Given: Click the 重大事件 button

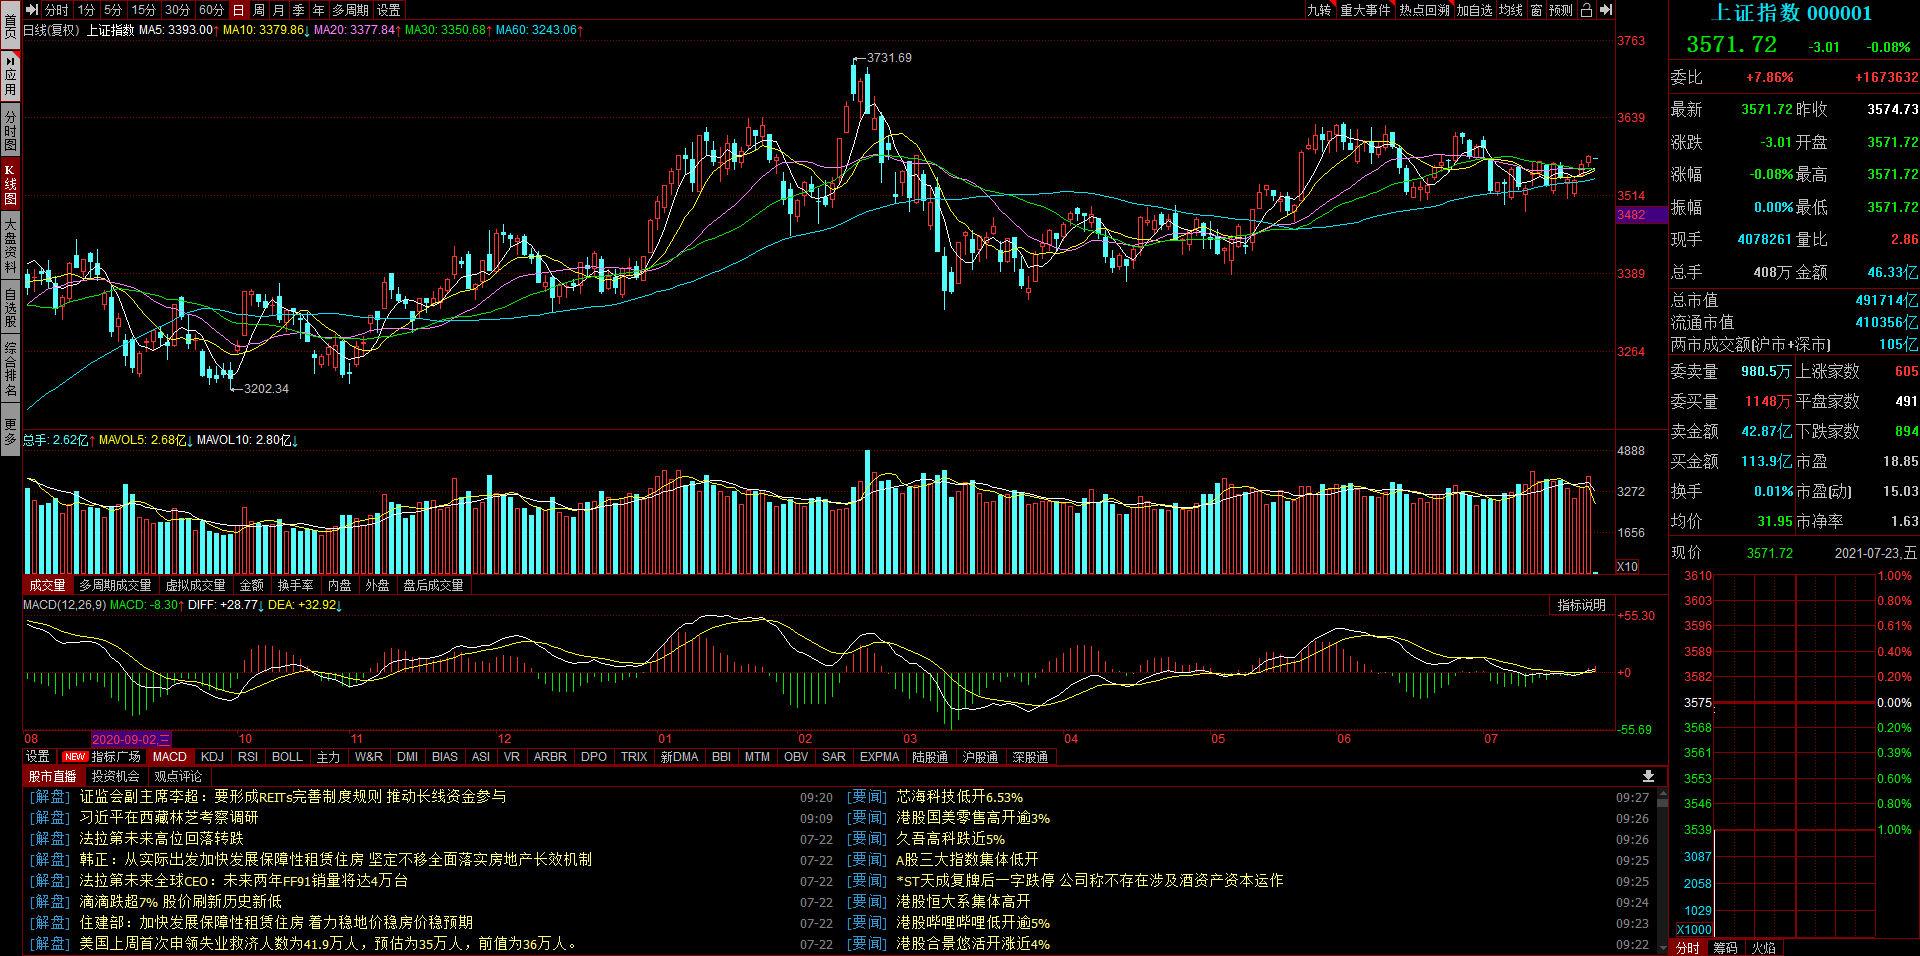Looking at the screenshot, I should click(1365, 10).
